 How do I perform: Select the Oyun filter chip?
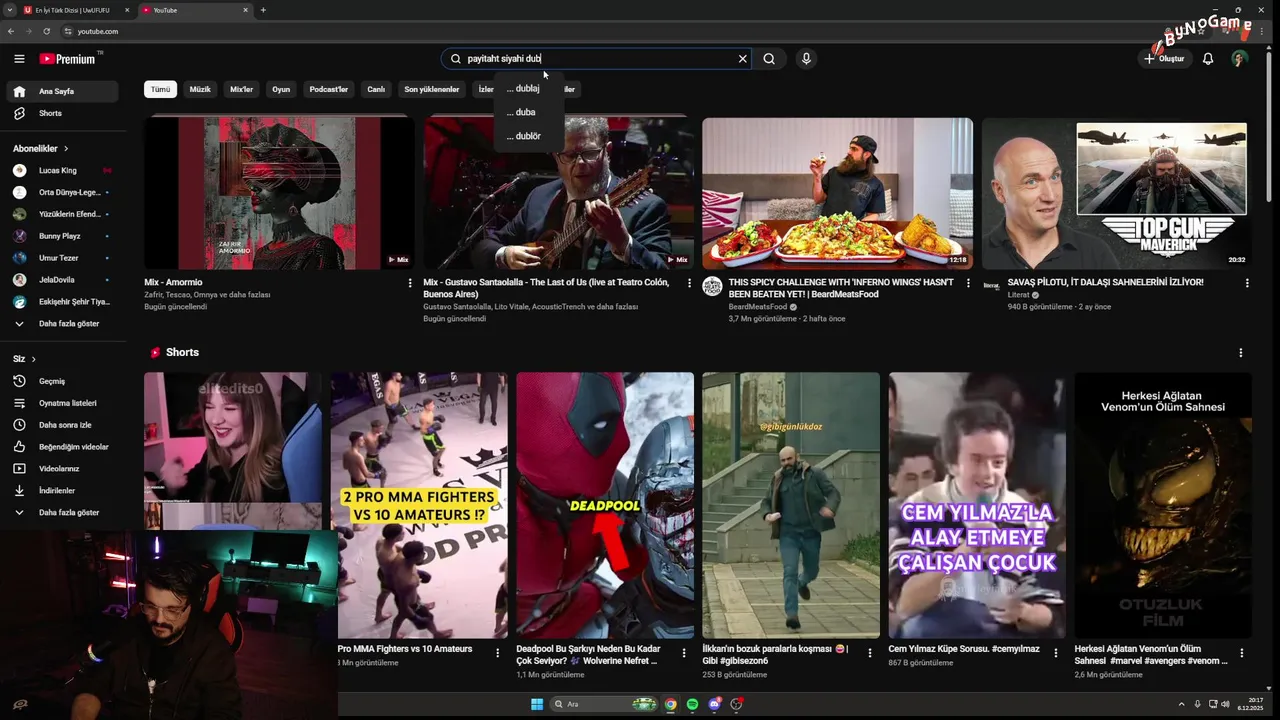(281, 89)
